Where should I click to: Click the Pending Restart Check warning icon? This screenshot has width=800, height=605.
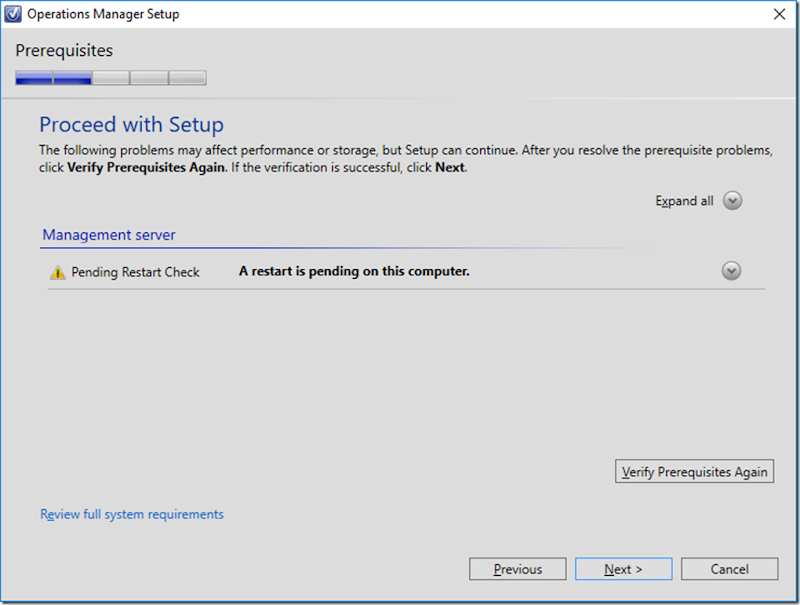tap(58, 272)
